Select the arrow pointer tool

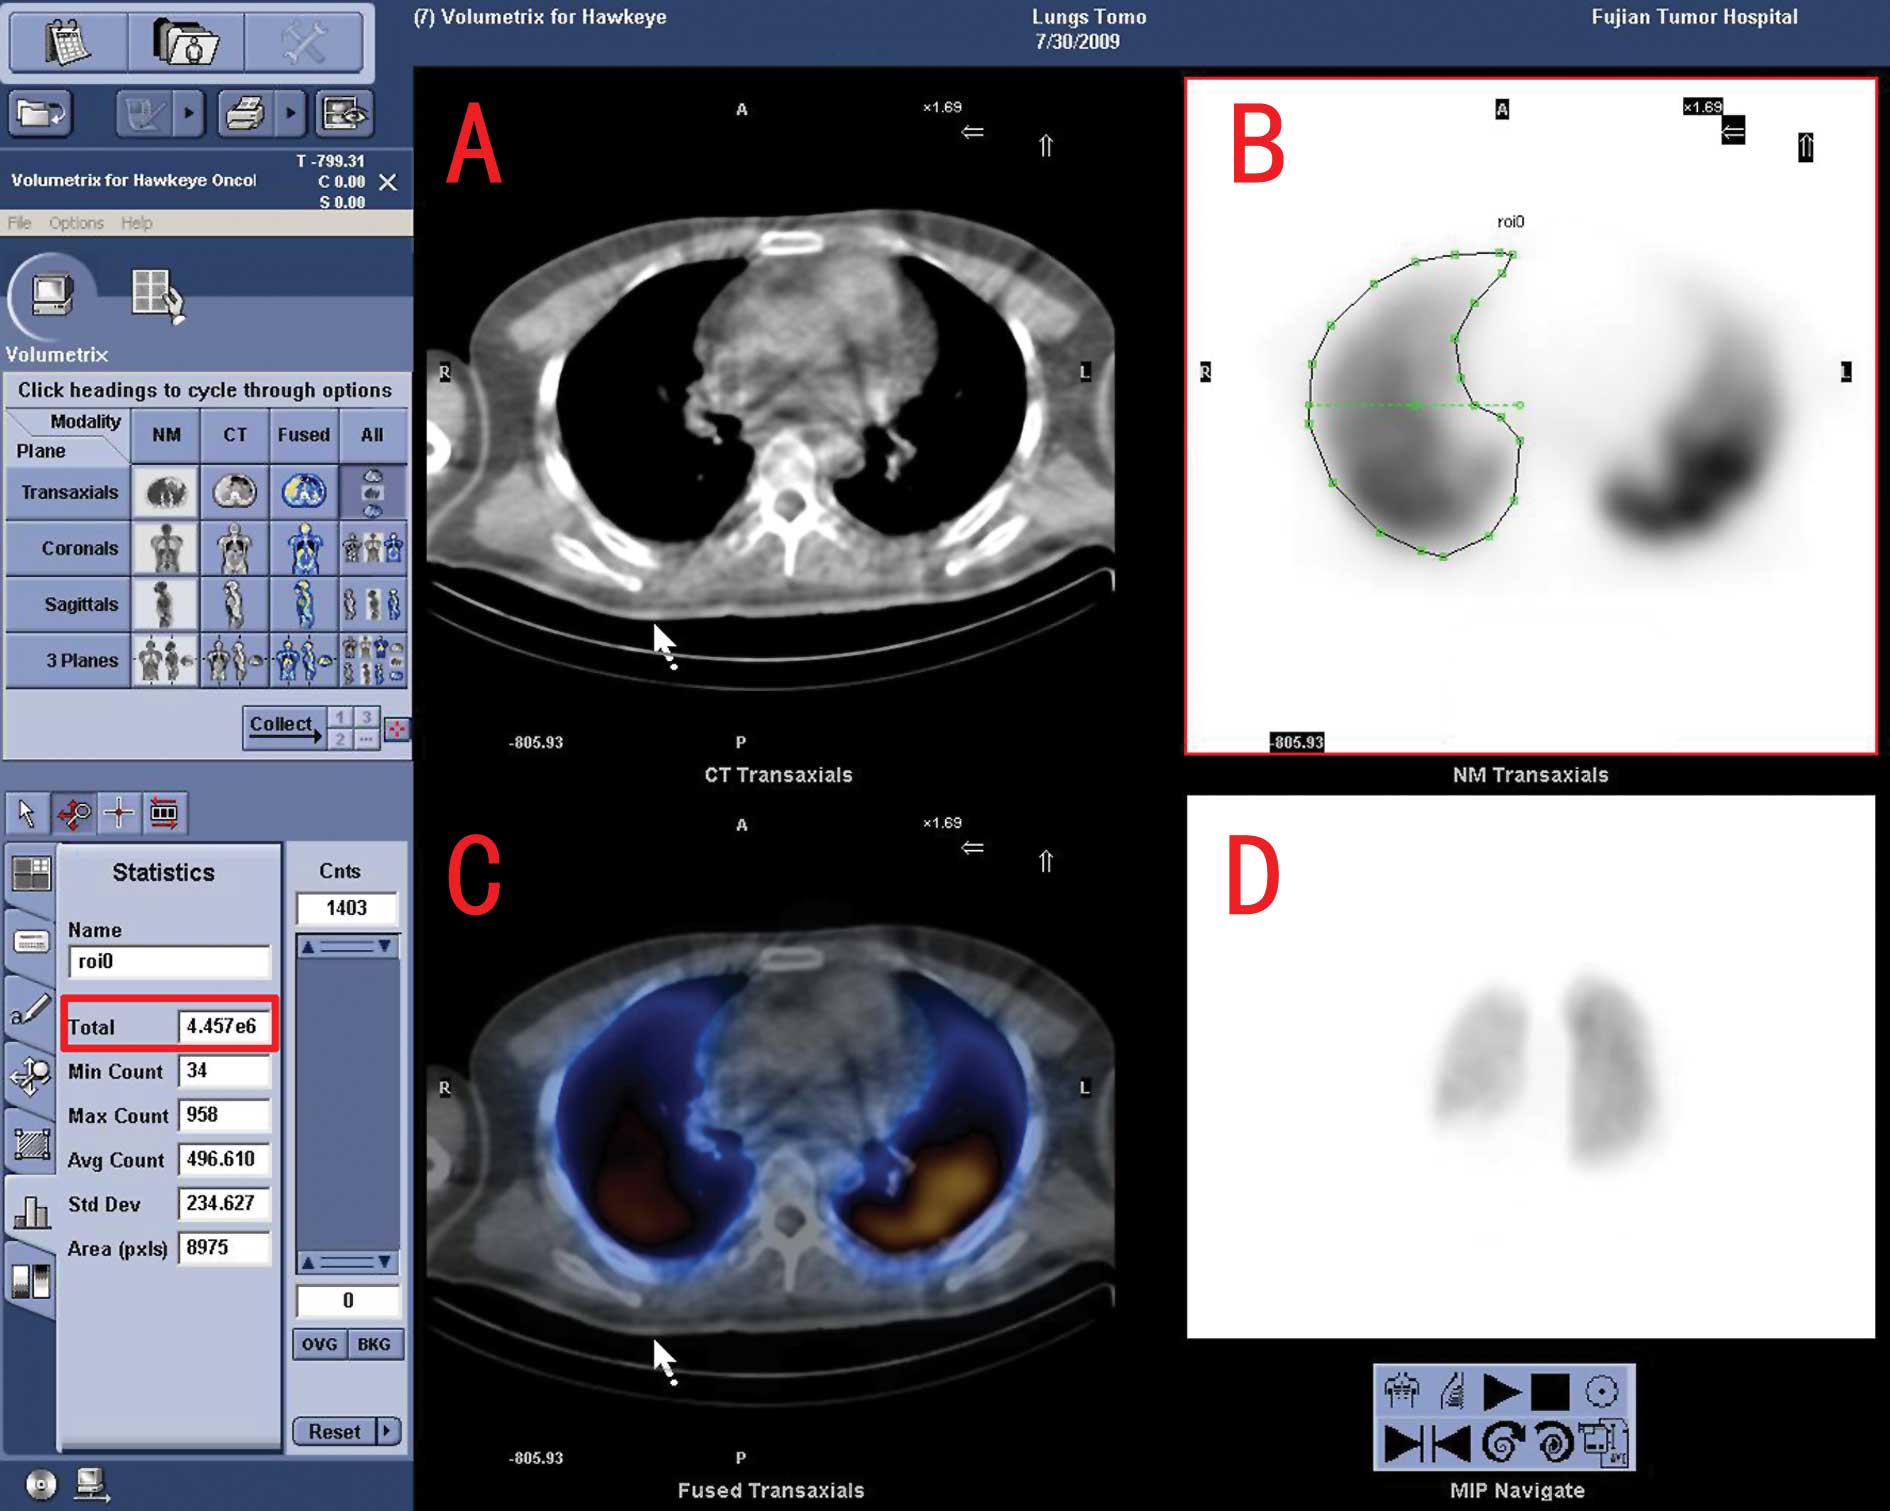tap(27, 813)
